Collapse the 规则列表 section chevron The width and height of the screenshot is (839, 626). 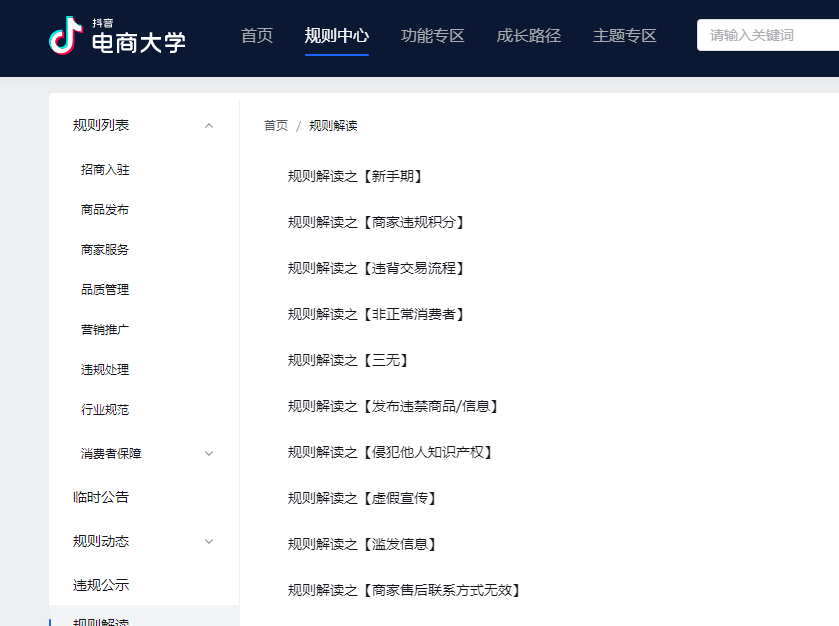point(209,126)
